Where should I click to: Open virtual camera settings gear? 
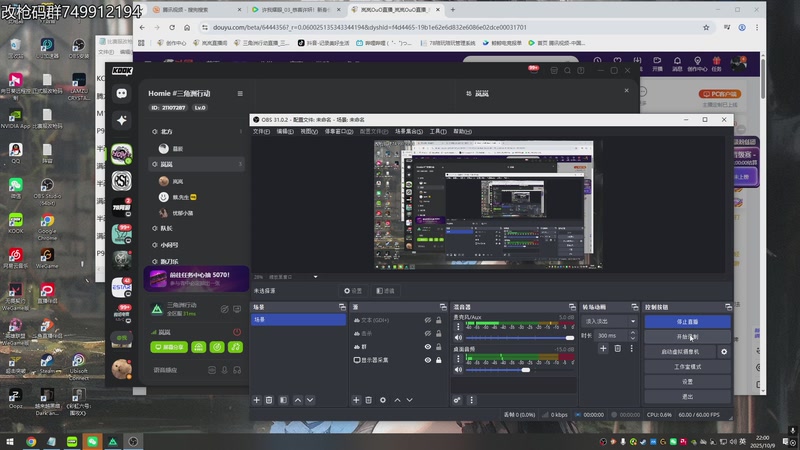[x=724, y=352]
